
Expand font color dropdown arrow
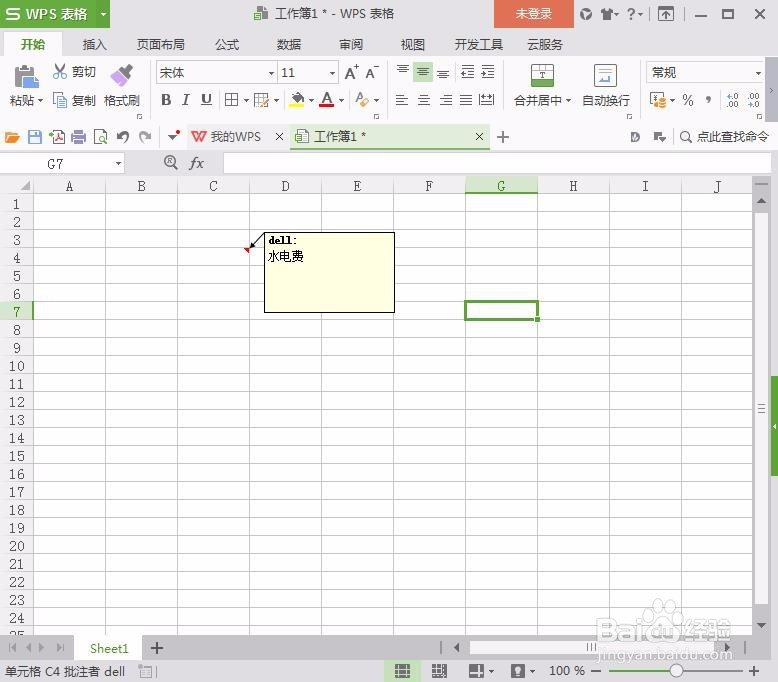(x=341, y=101)
